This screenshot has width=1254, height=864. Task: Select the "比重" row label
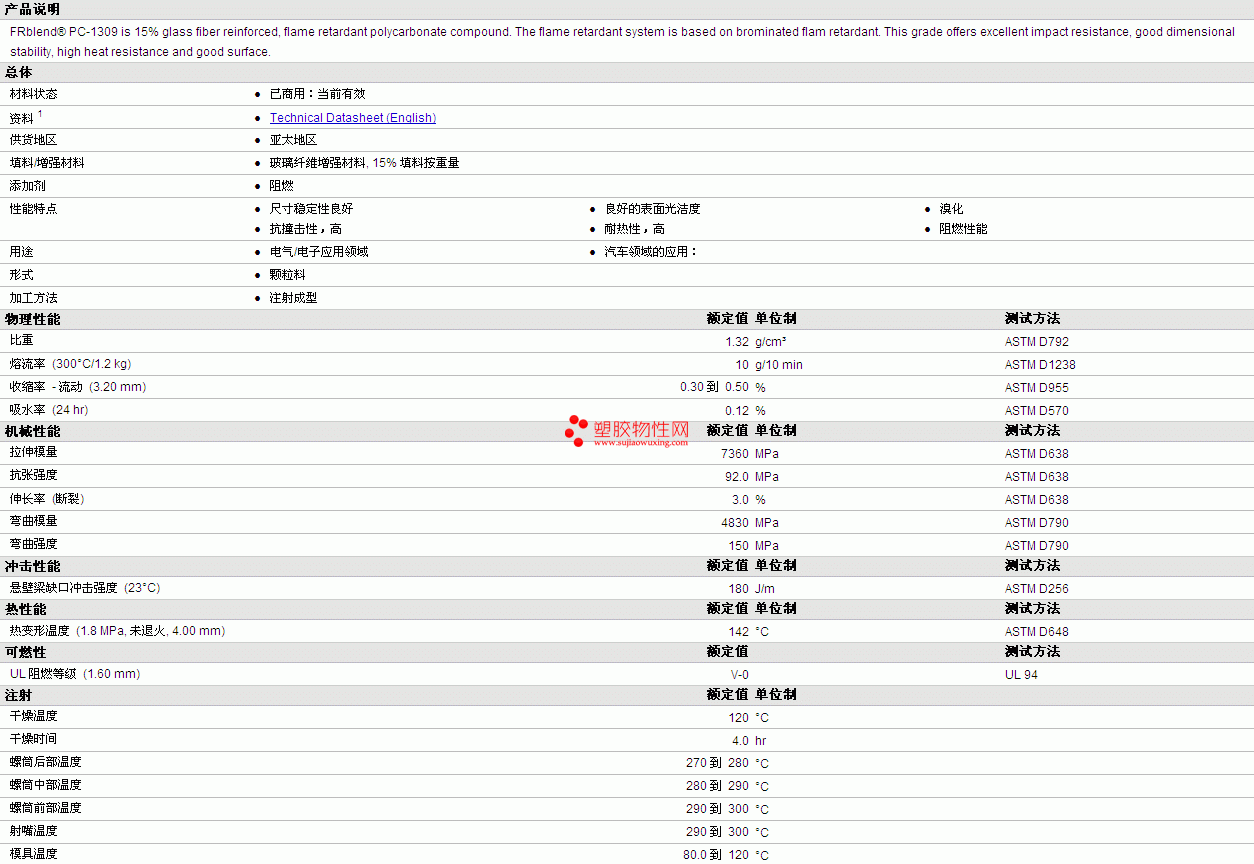[x=22, y=341]
